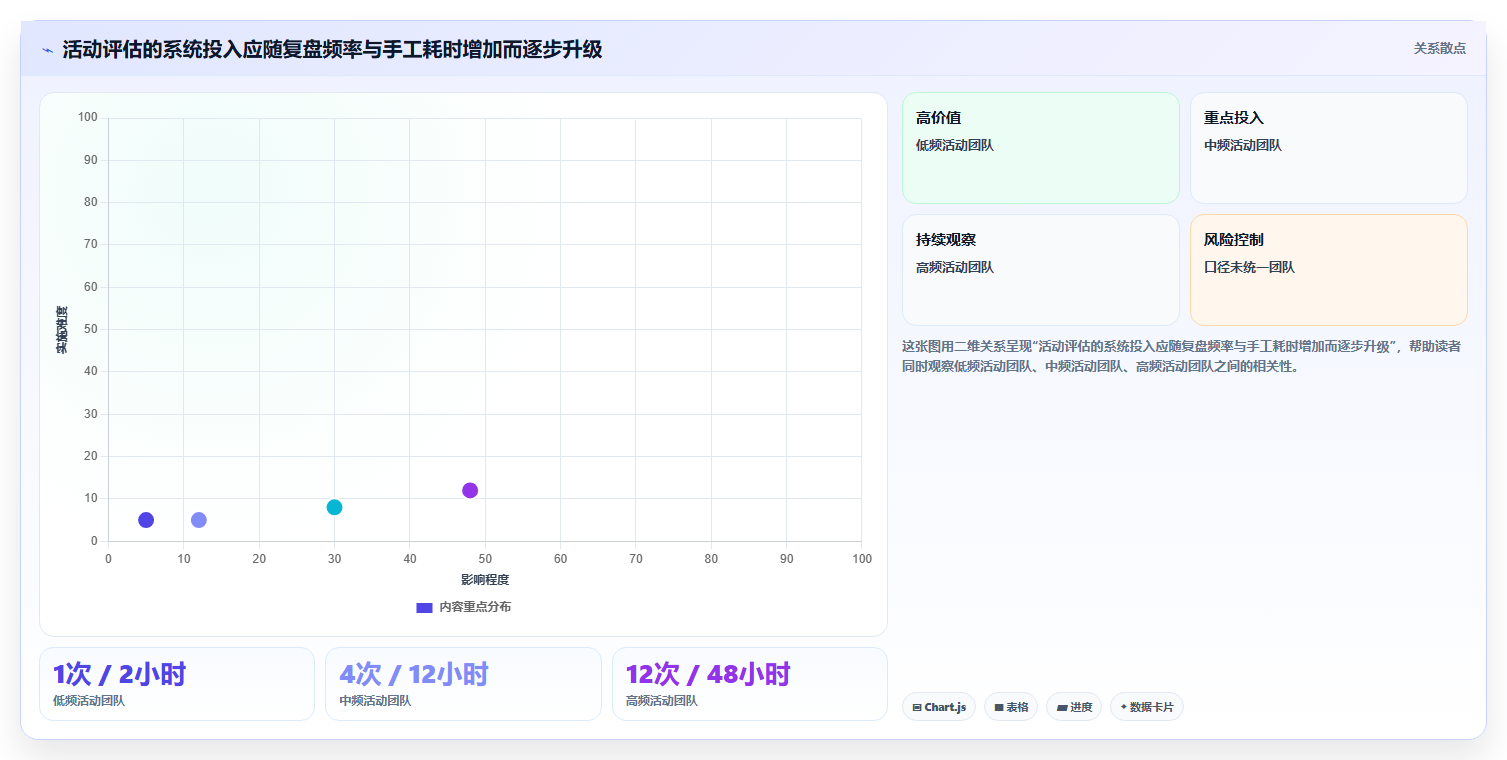Click the lightning icon beside the title

47,50
